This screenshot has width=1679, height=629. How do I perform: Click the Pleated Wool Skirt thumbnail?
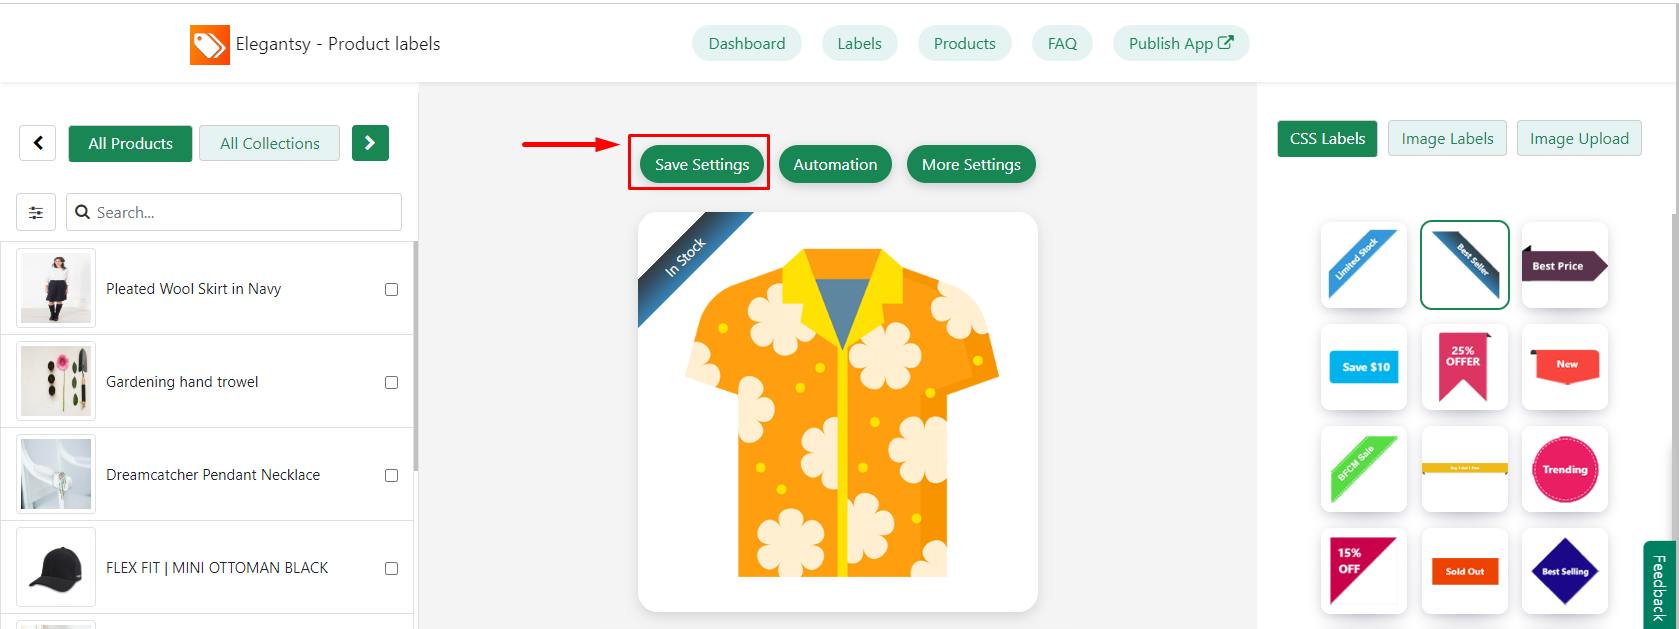(x=56, y=288)
